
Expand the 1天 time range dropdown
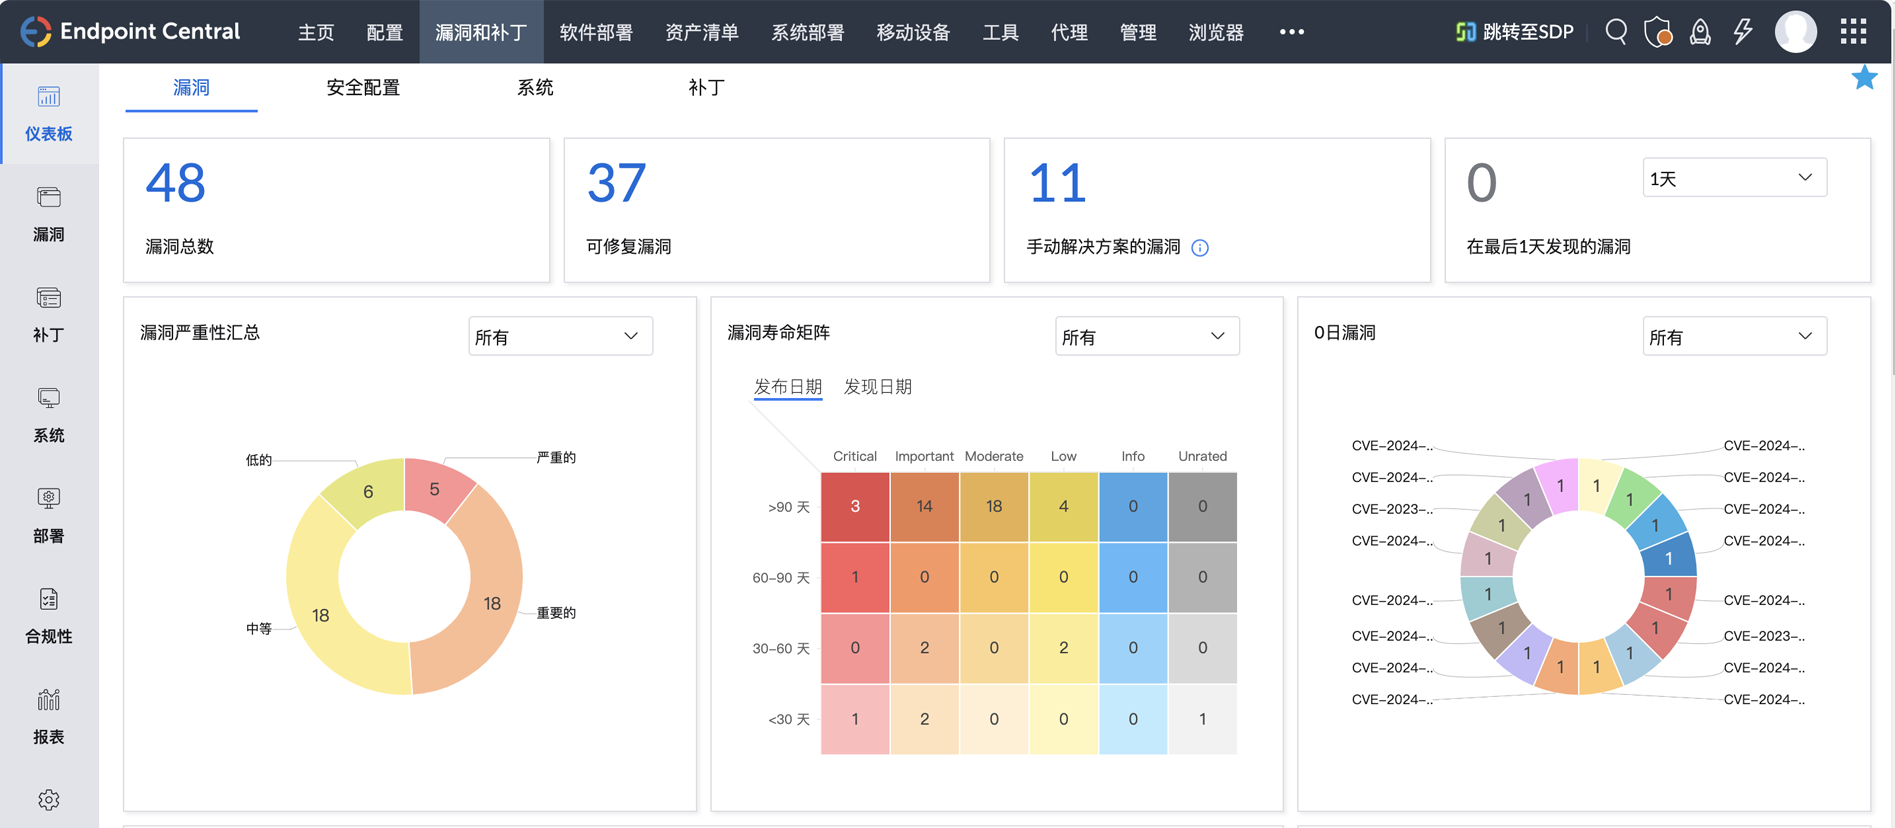click(x=1734, y=178)
